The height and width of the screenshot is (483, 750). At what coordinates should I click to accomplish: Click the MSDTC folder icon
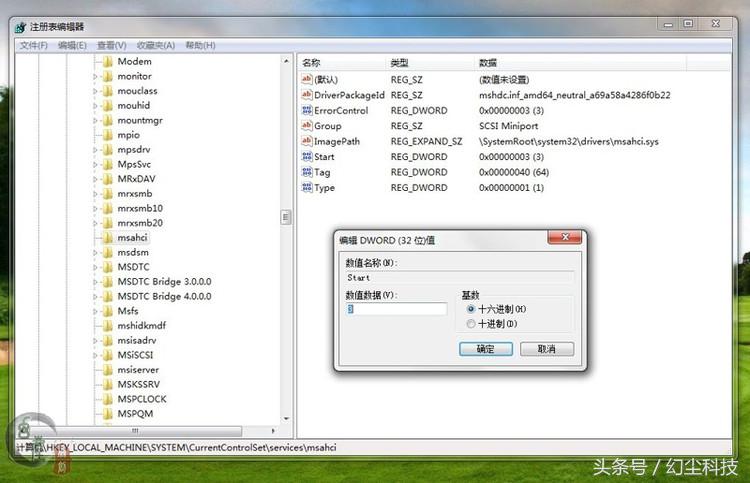[108, 267]
